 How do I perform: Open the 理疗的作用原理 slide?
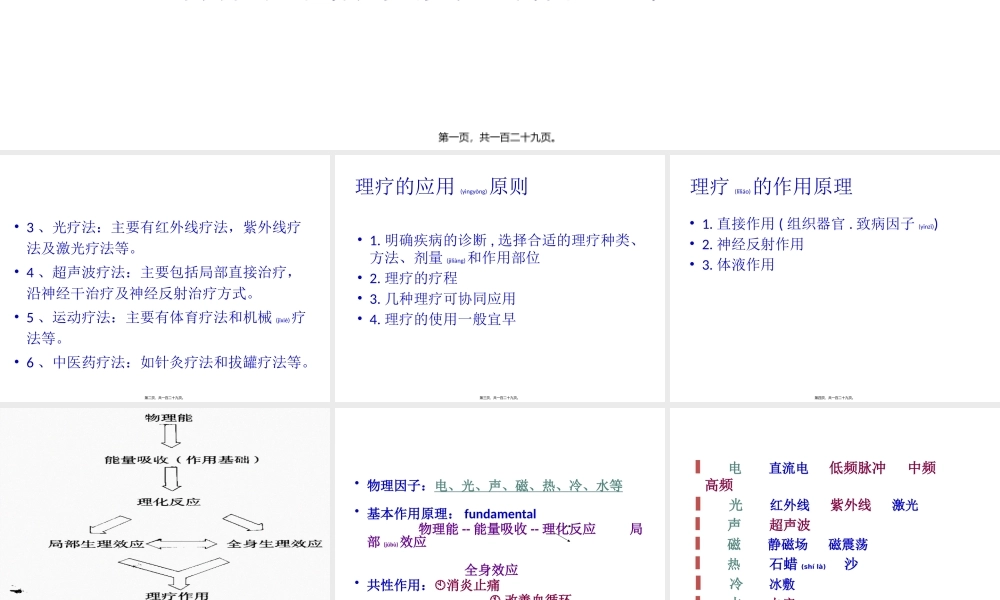(x=832, y=278)
